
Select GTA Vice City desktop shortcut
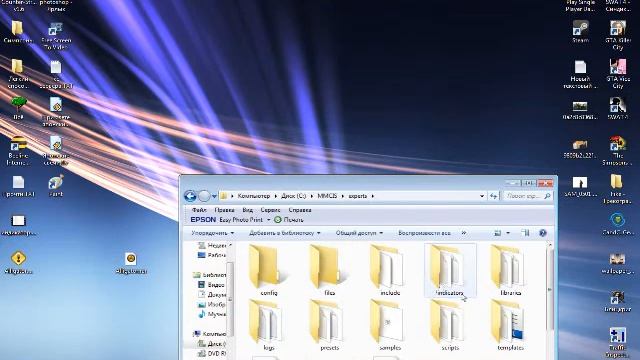pyautogui.click(x=617, y=74)
